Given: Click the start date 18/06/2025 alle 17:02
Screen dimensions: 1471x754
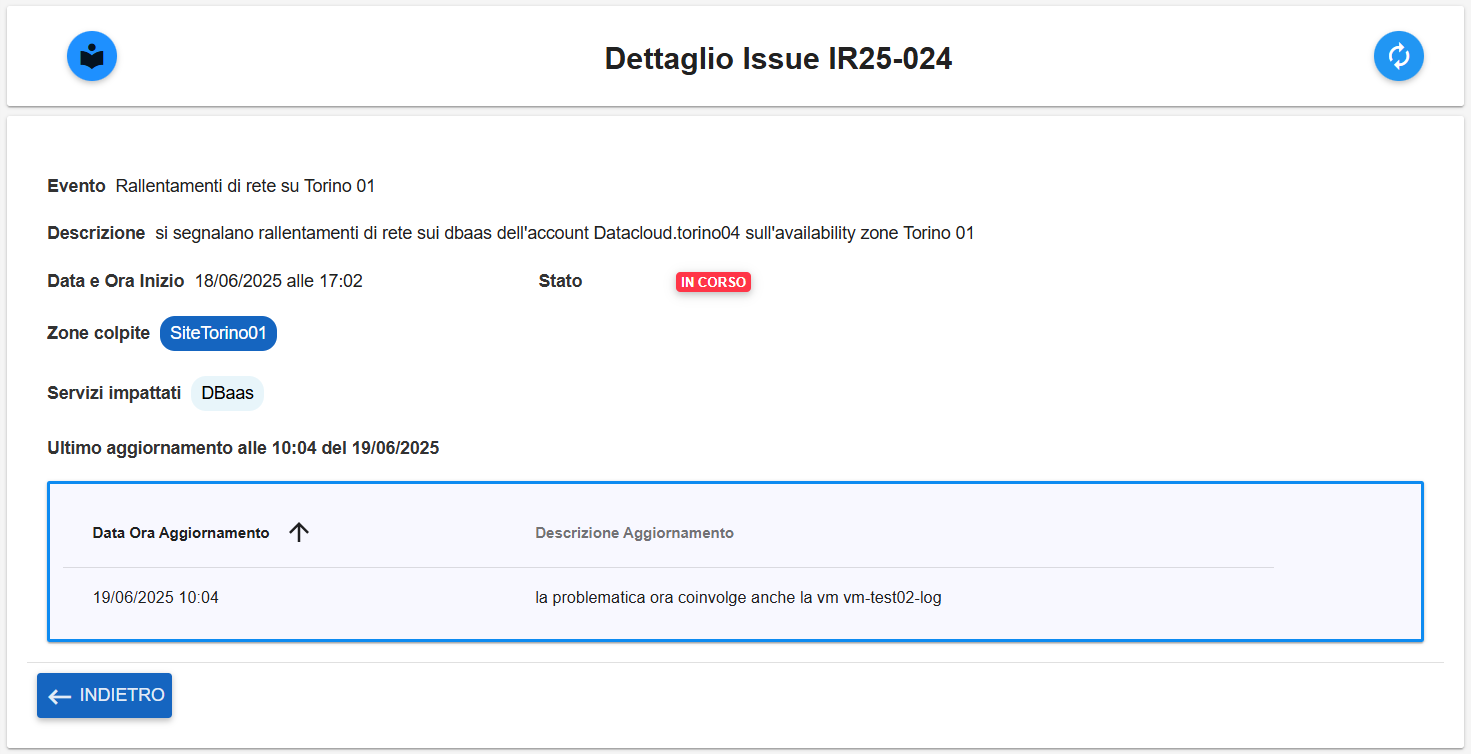Looking at the screenshot, I should pos(279,281).
